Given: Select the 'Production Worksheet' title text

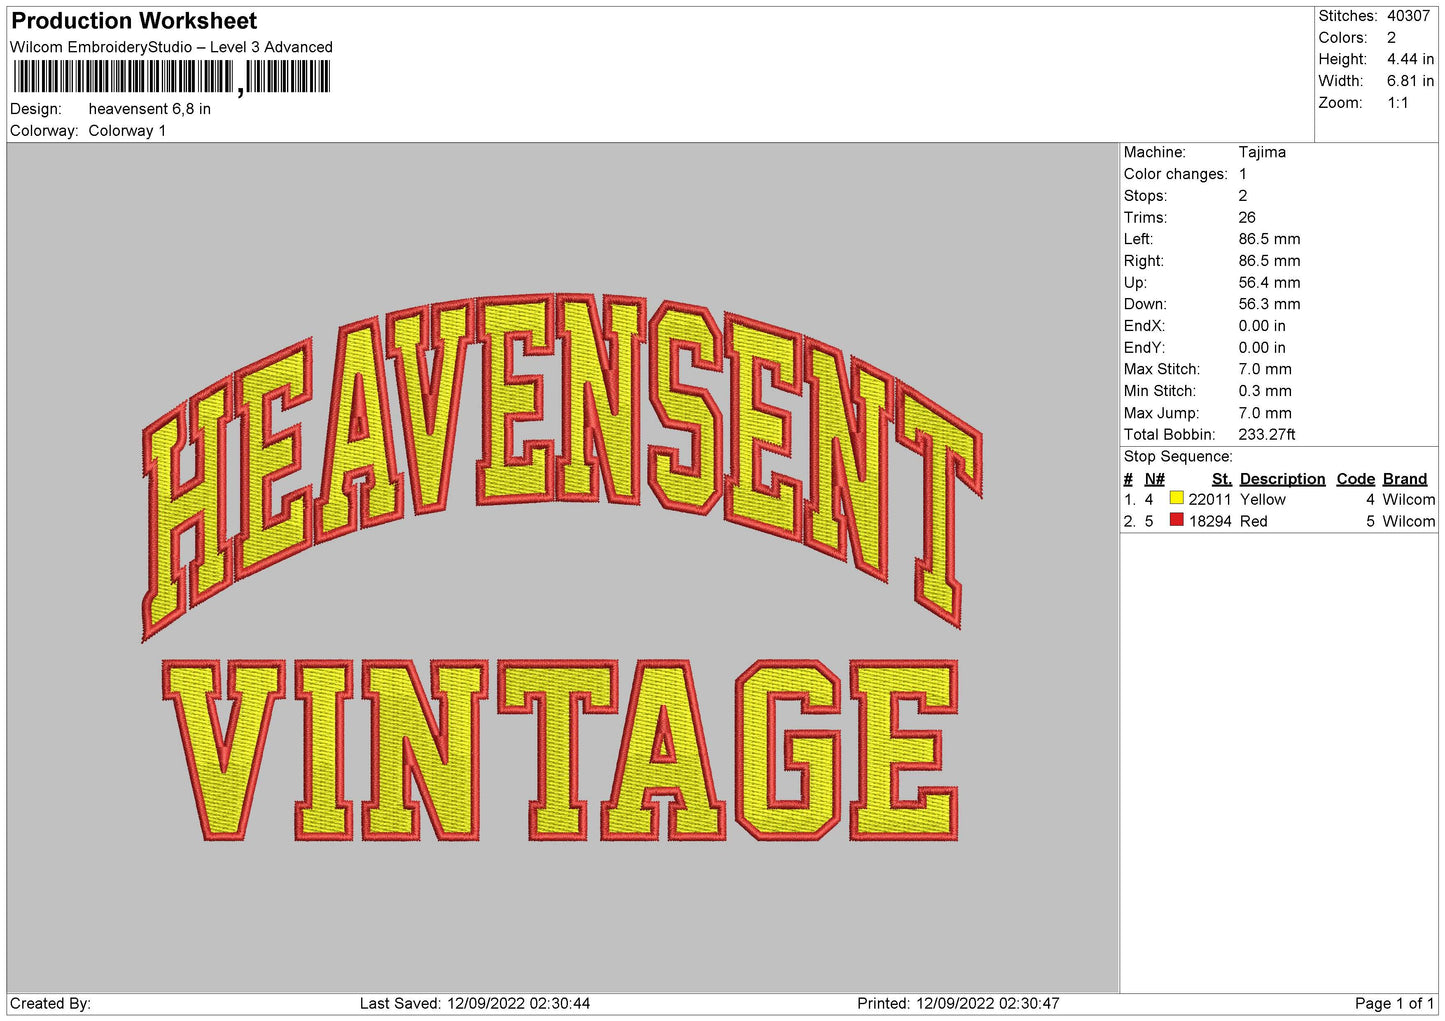Looking at the screenshot, I should 134,21.
